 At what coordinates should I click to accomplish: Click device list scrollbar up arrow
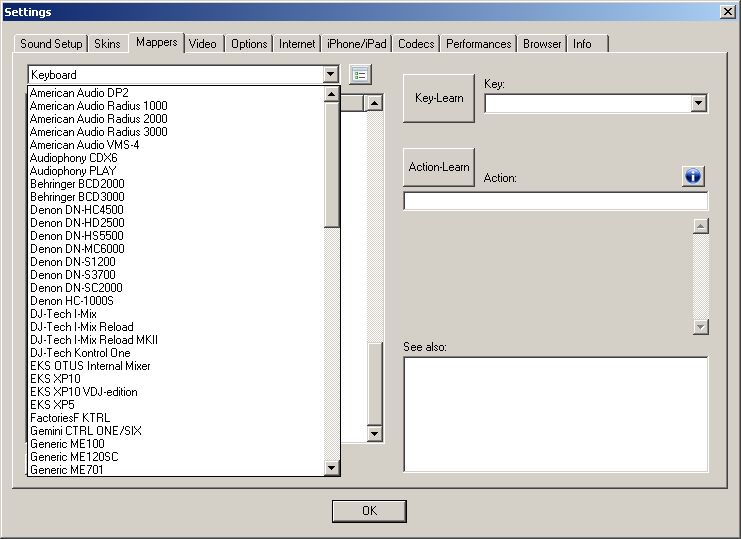tap(331, 94)
